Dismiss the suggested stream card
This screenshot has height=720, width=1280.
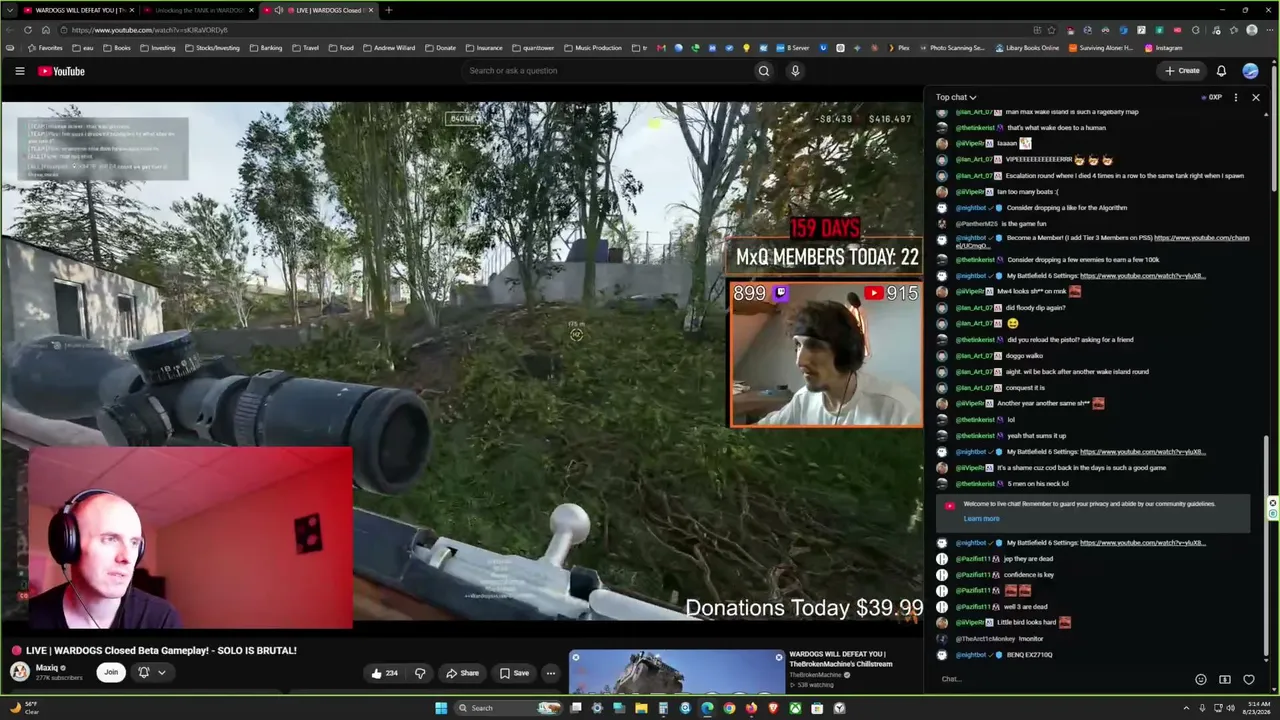pyautogui.click(x=779, y=657)
